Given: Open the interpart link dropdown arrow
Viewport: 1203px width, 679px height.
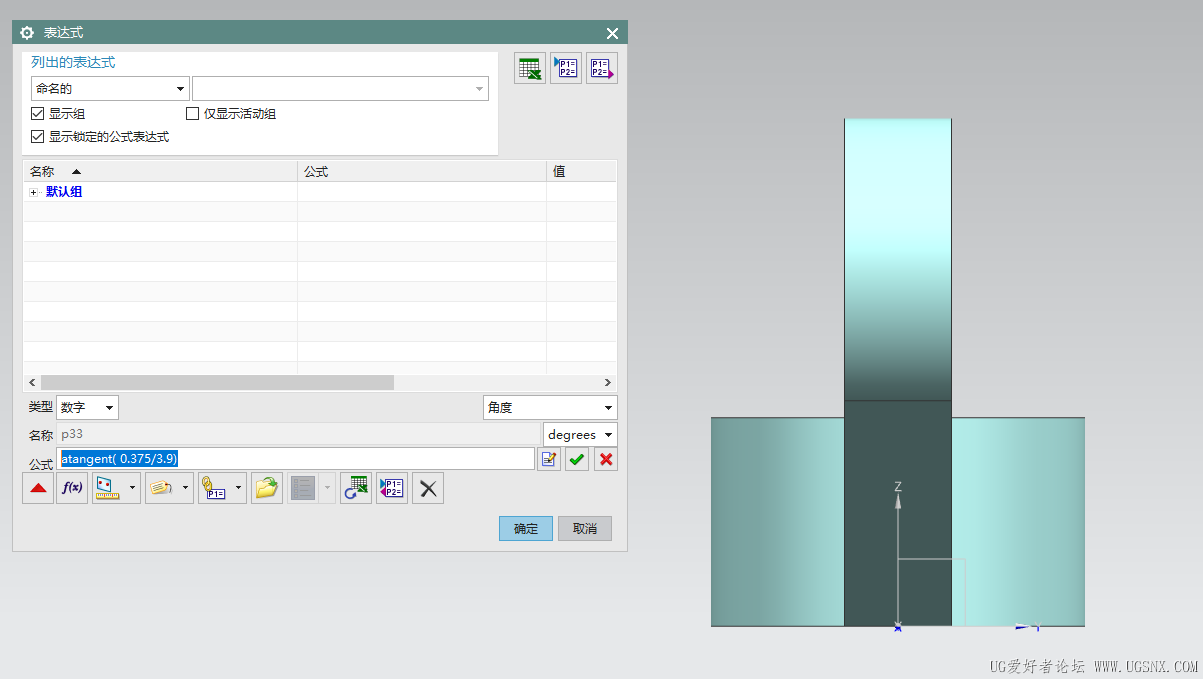Looking at the screenshot, I should click(x=239, y=488).
